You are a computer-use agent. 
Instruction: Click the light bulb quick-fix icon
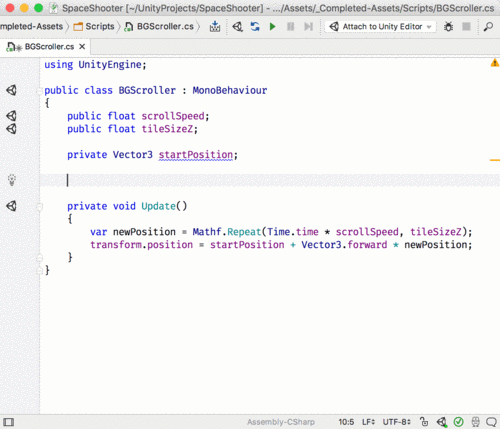pos(12,180)
